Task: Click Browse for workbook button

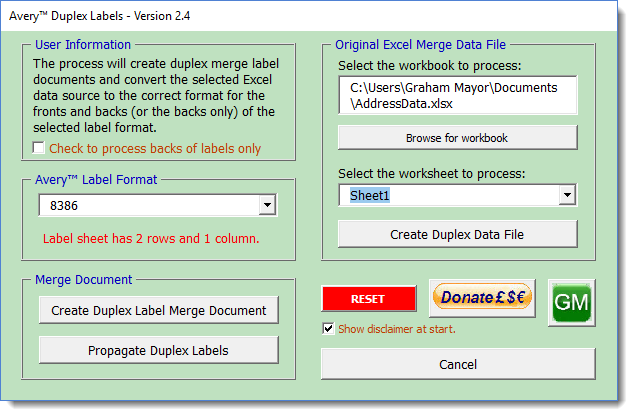Action: click(457, 138)
